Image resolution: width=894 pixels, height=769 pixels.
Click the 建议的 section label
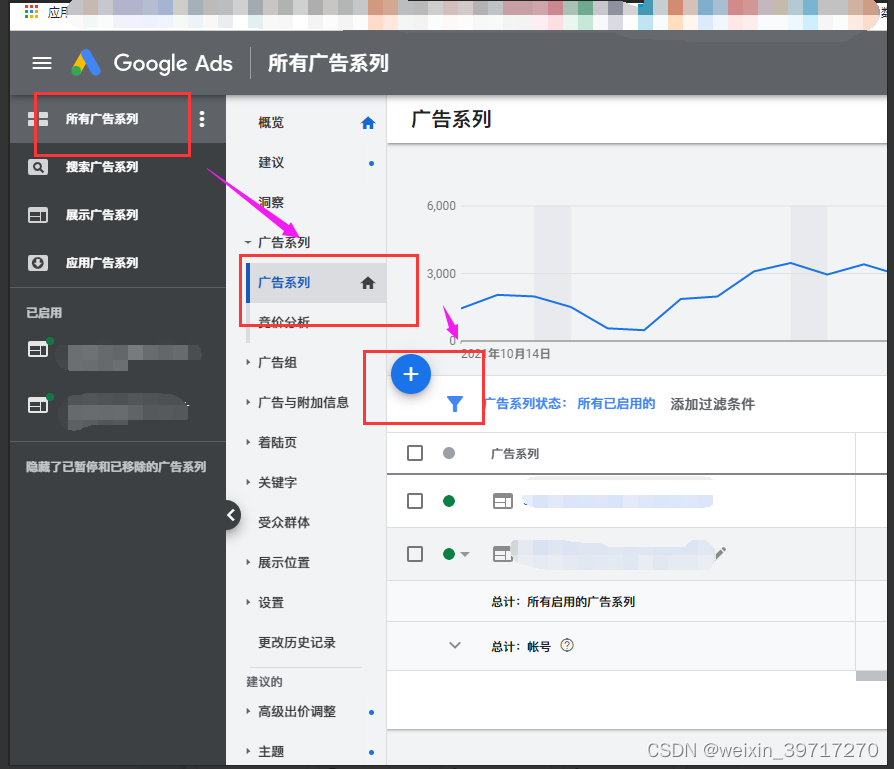(x=264, y=682)
